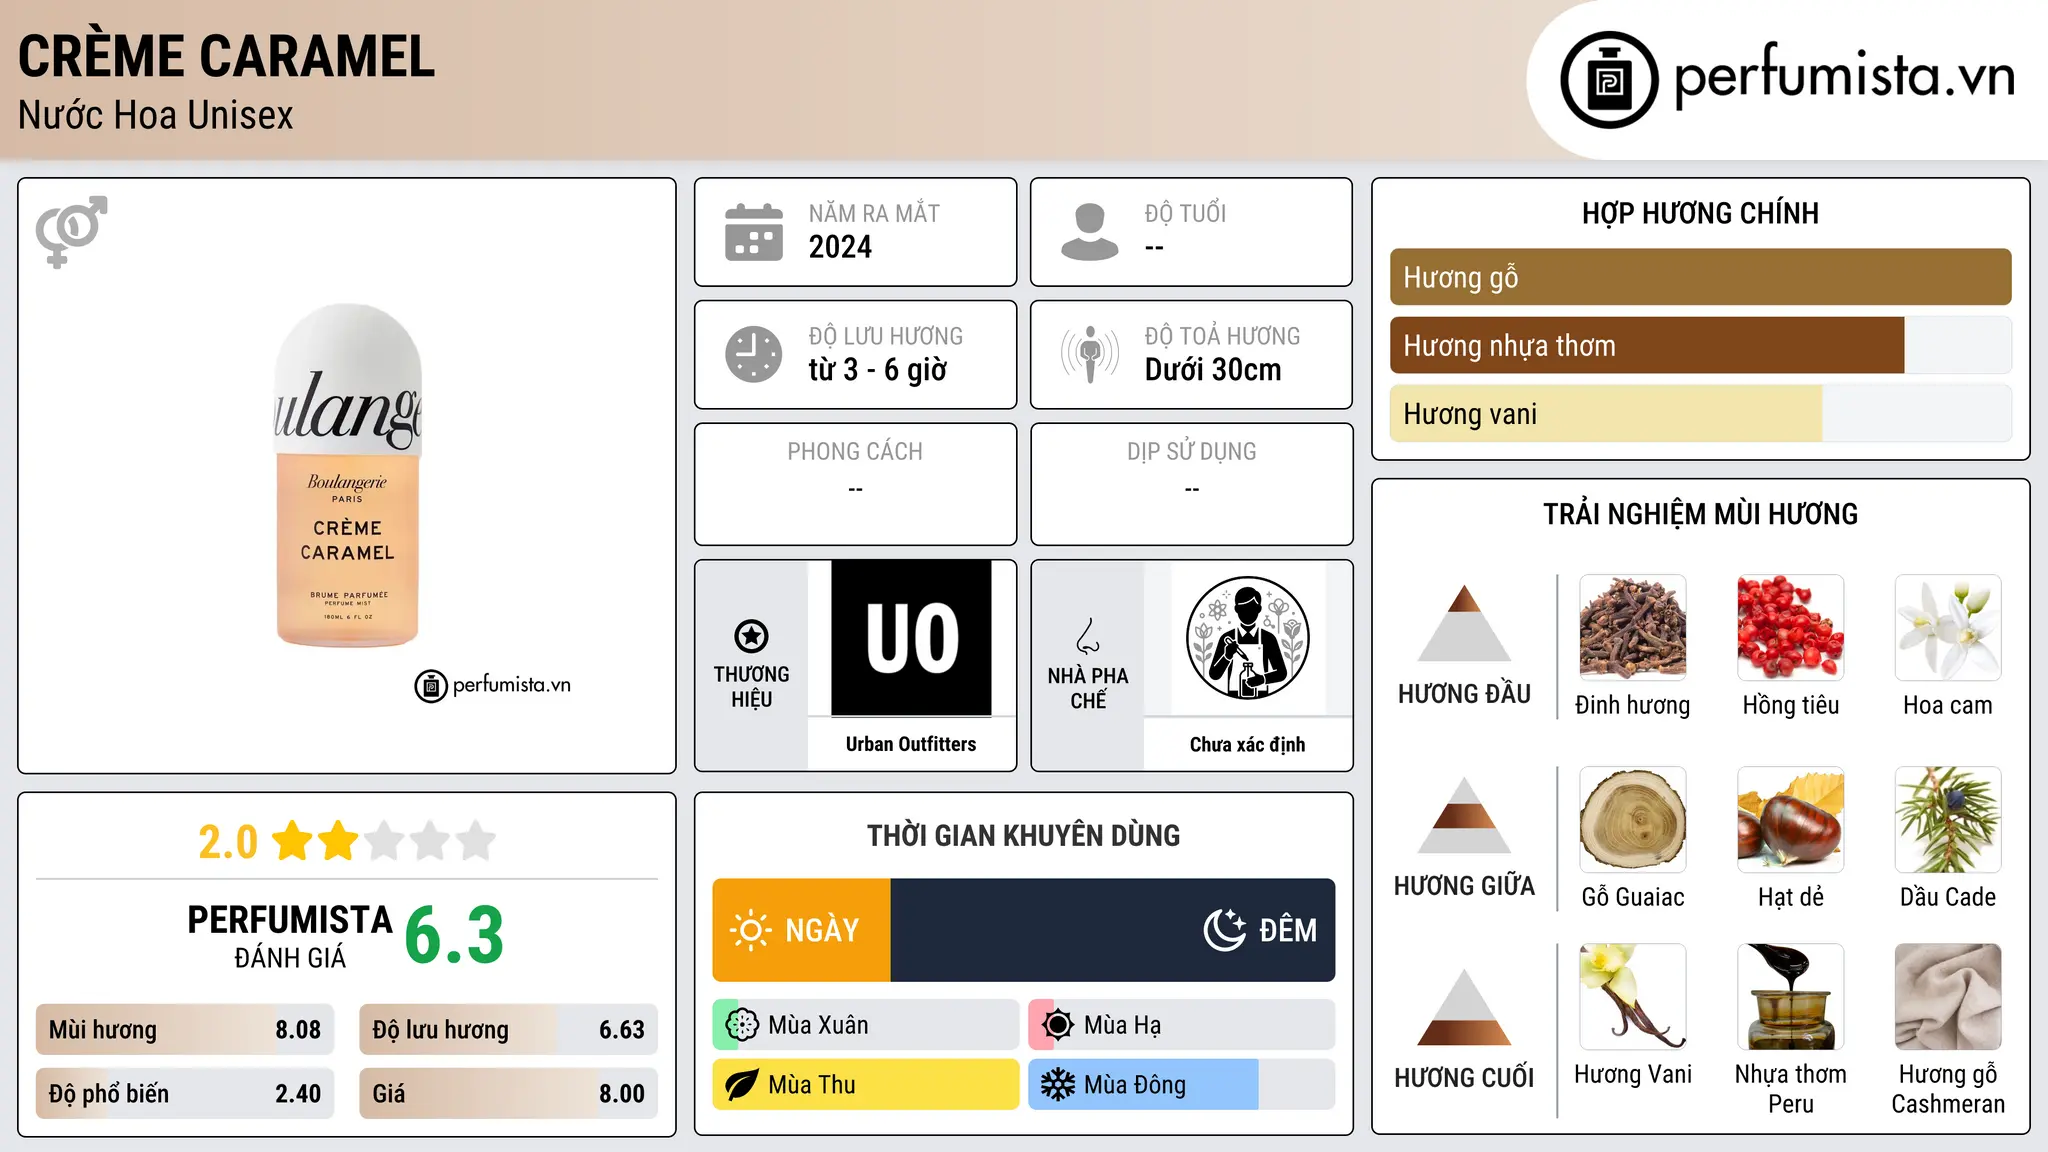Select the Hoa cam orange blossom image
The image size is (2048, 1152).
pos(1948,628)
